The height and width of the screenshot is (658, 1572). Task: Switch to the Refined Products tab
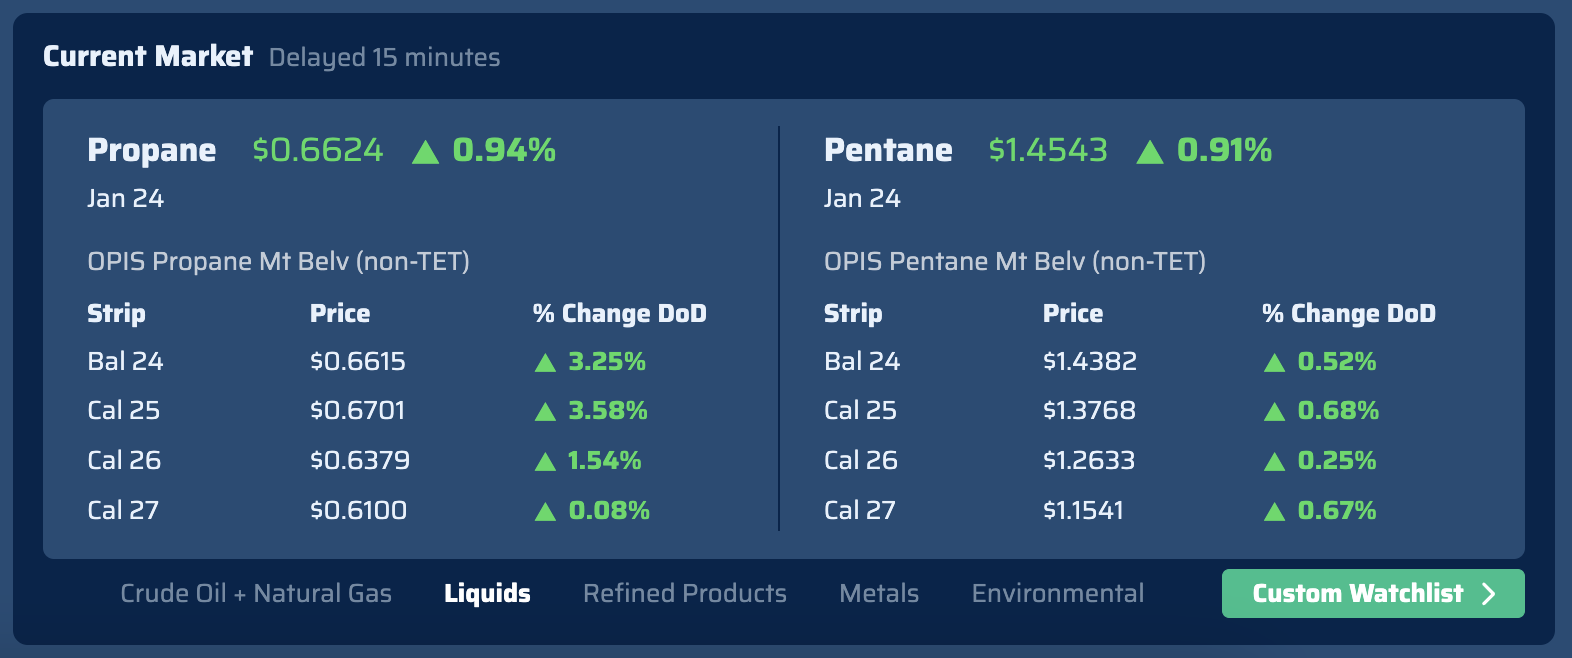684,593
